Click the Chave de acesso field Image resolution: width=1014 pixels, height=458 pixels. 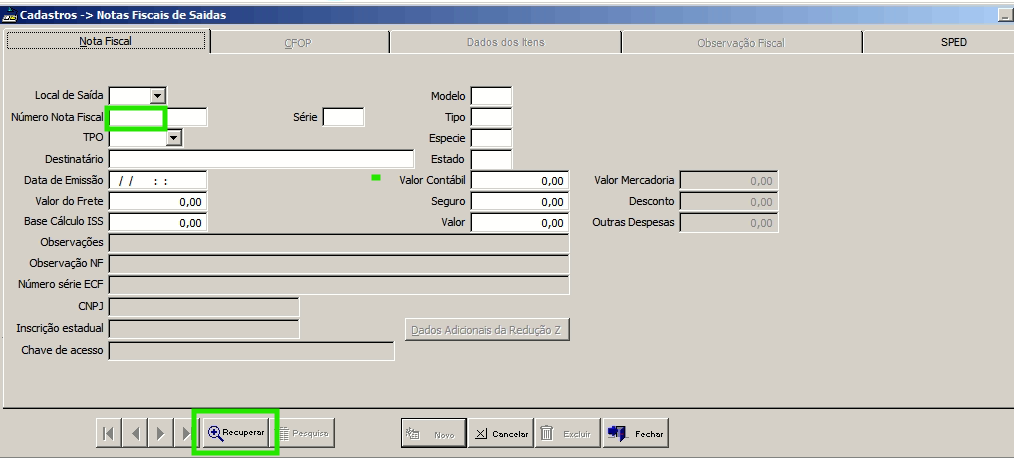[x=252, y=351]
